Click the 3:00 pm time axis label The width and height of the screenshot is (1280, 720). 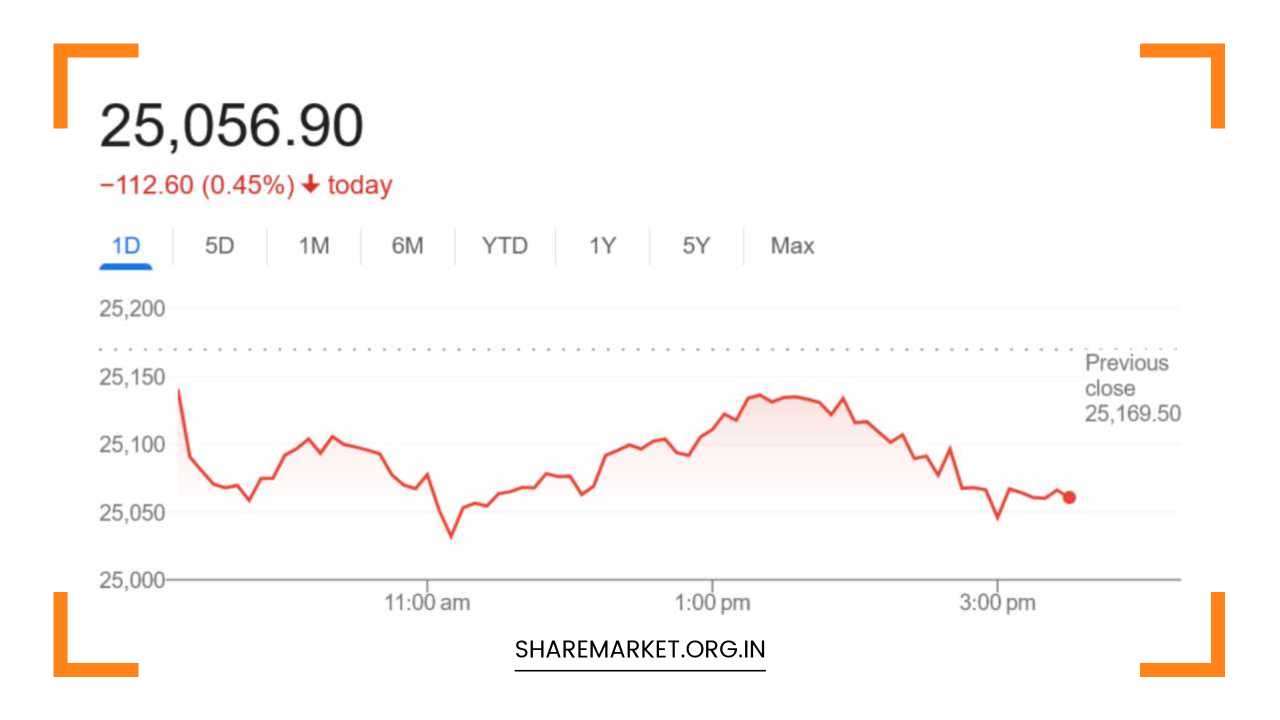997,603
